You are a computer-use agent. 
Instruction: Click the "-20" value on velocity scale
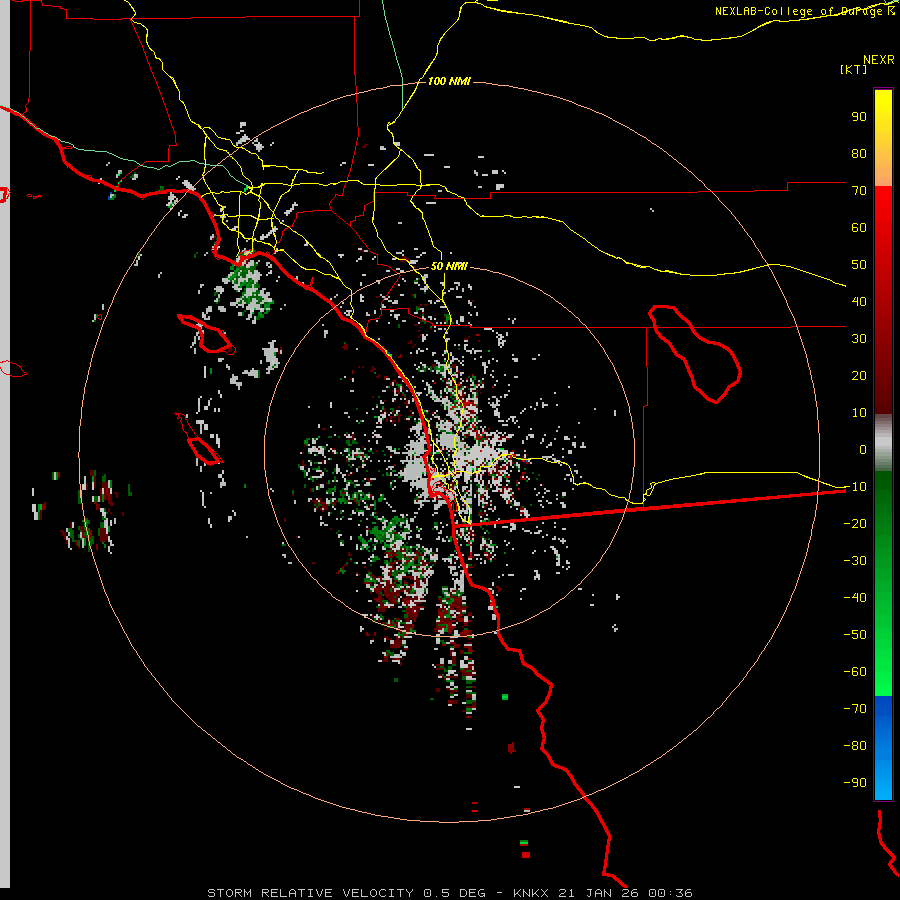pyautogui.click(x=855, y=524)
